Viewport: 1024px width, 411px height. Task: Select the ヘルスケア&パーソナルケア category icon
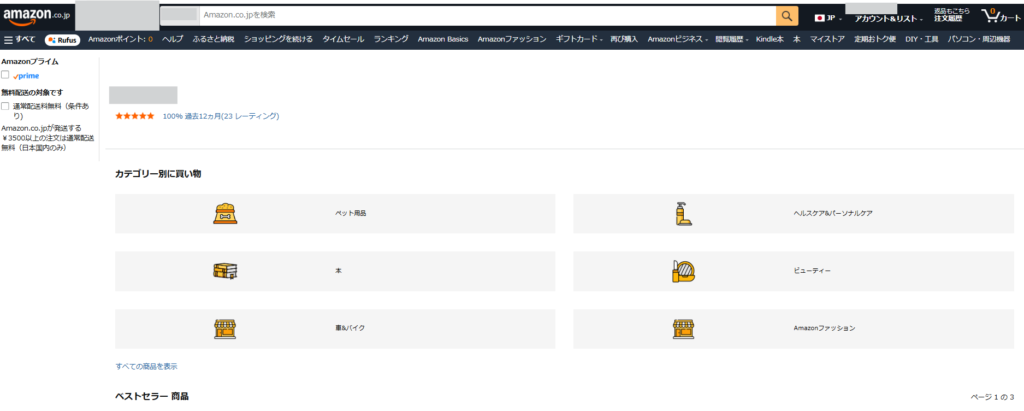[683, 213]
